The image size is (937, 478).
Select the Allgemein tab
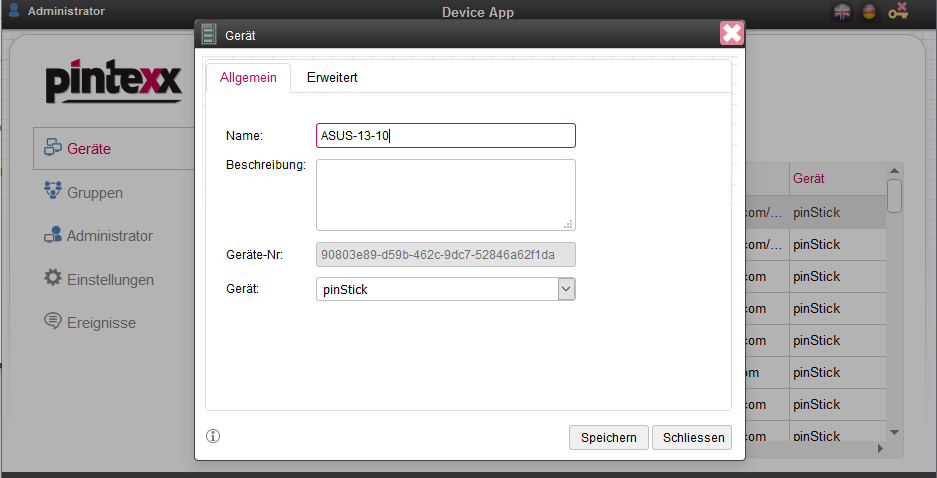[x=248, y=77]
